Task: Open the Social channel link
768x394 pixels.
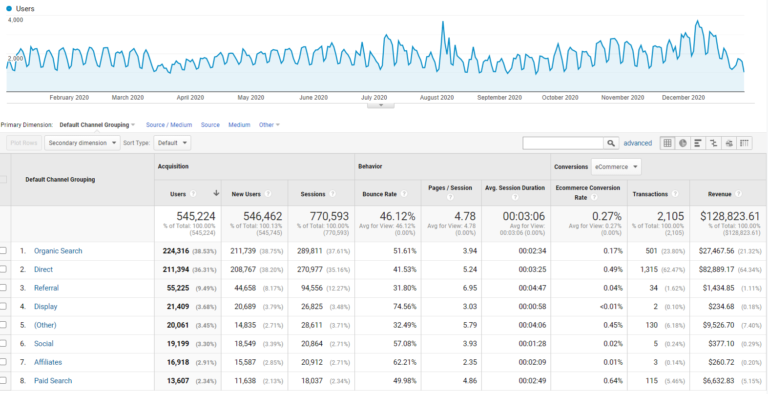Action: pyautogui.click(x=44, y=344)
